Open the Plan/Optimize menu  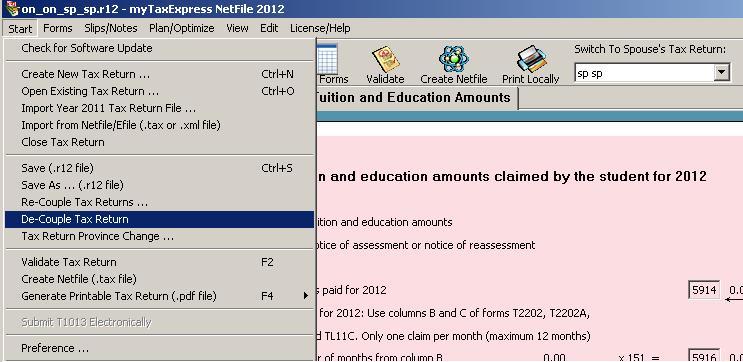(182, 28)
